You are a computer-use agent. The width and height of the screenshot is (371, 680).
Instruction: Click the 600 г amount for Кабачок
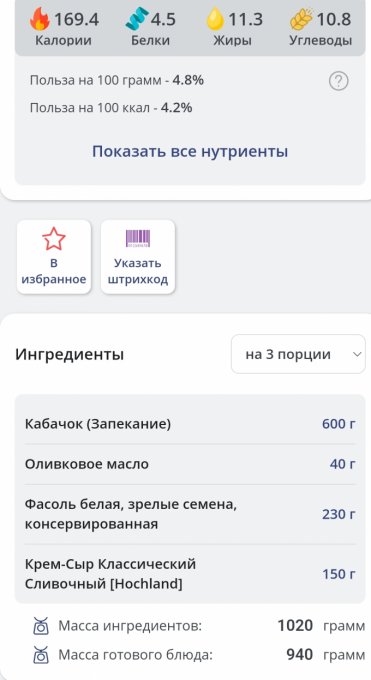point(338,424)
